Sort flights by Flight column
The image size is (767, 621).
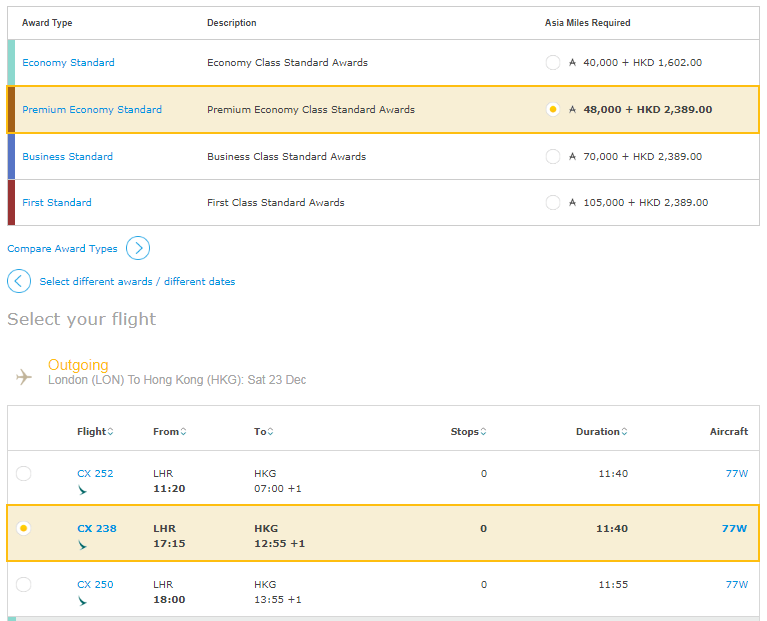[x=95, y=432]
